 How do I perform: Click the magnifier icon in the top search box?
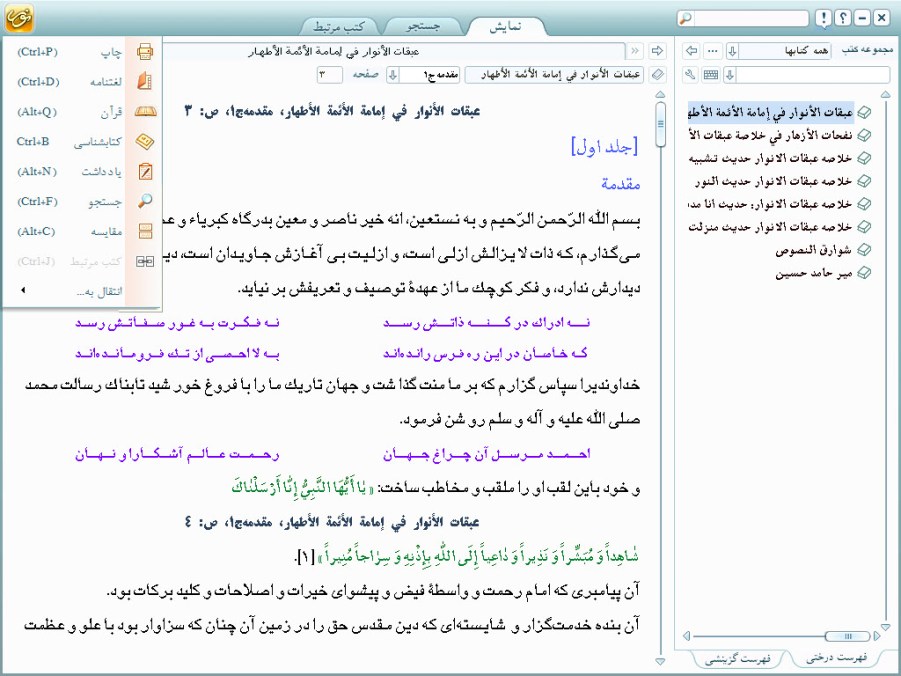[686, 18]
